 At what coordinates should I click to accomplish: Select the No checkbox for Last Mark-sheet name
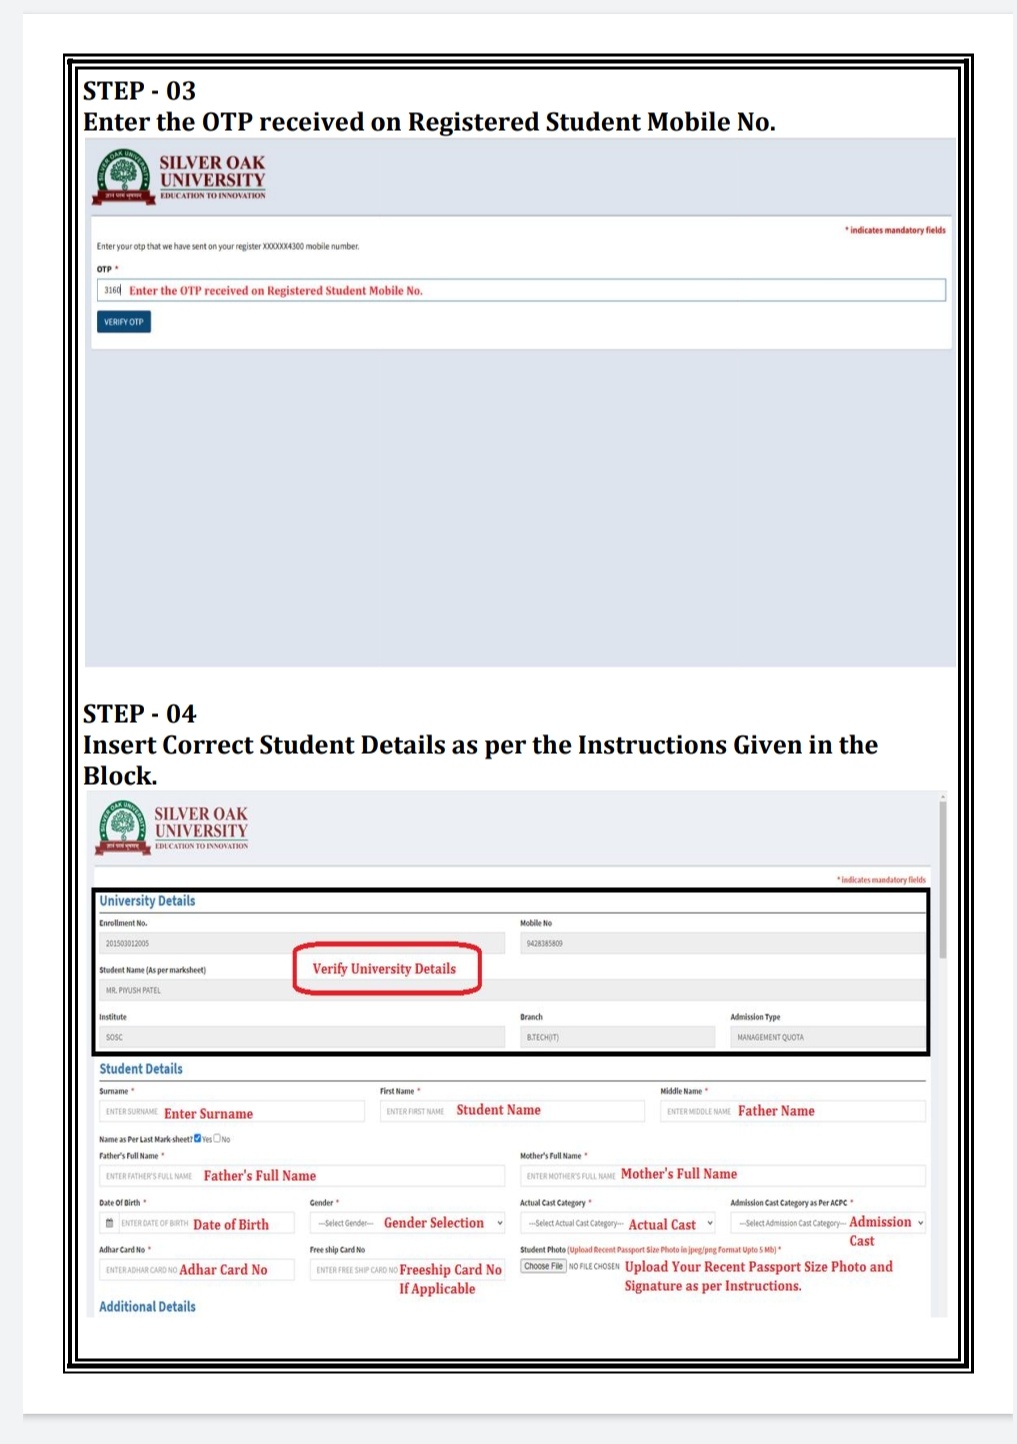[x=217, y=1138]
